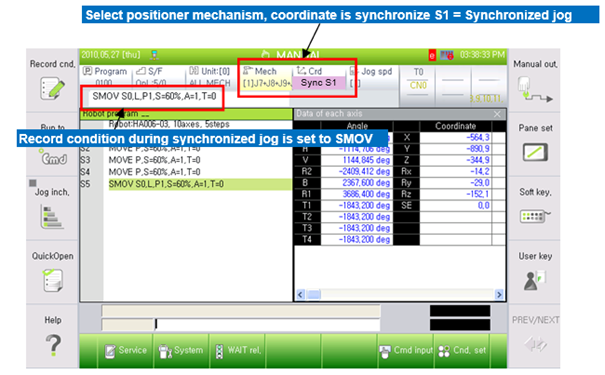This screenshot has width=605, height=375.
Task: Open the QuickOpen clipboard icon
Action: (52, 280)
